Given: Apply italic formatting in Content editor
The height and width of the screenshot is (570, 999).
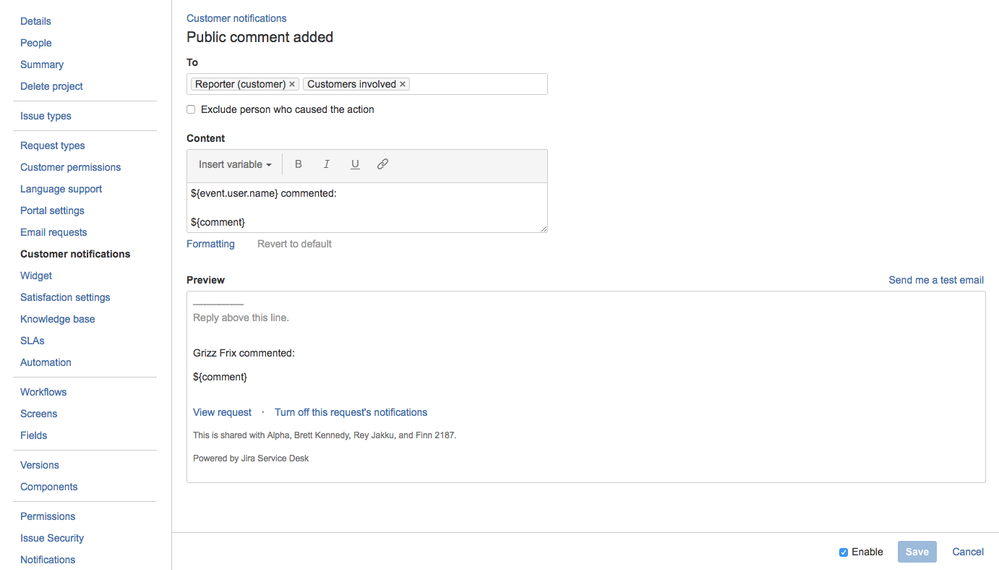Looking at the screenshot, I should click(x=326, y=164).
